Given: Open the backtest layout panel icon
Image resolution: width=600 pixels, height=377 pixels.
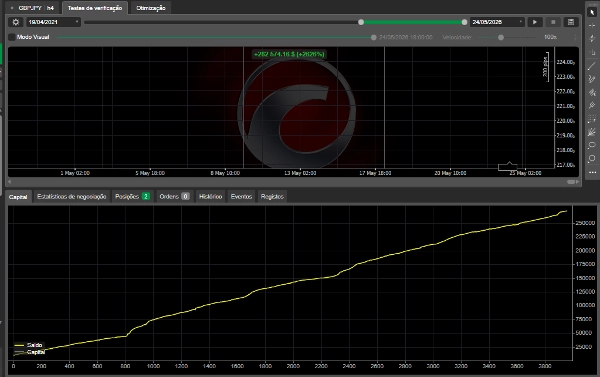Looking at the screenshot, I should [x=571, y=22].
